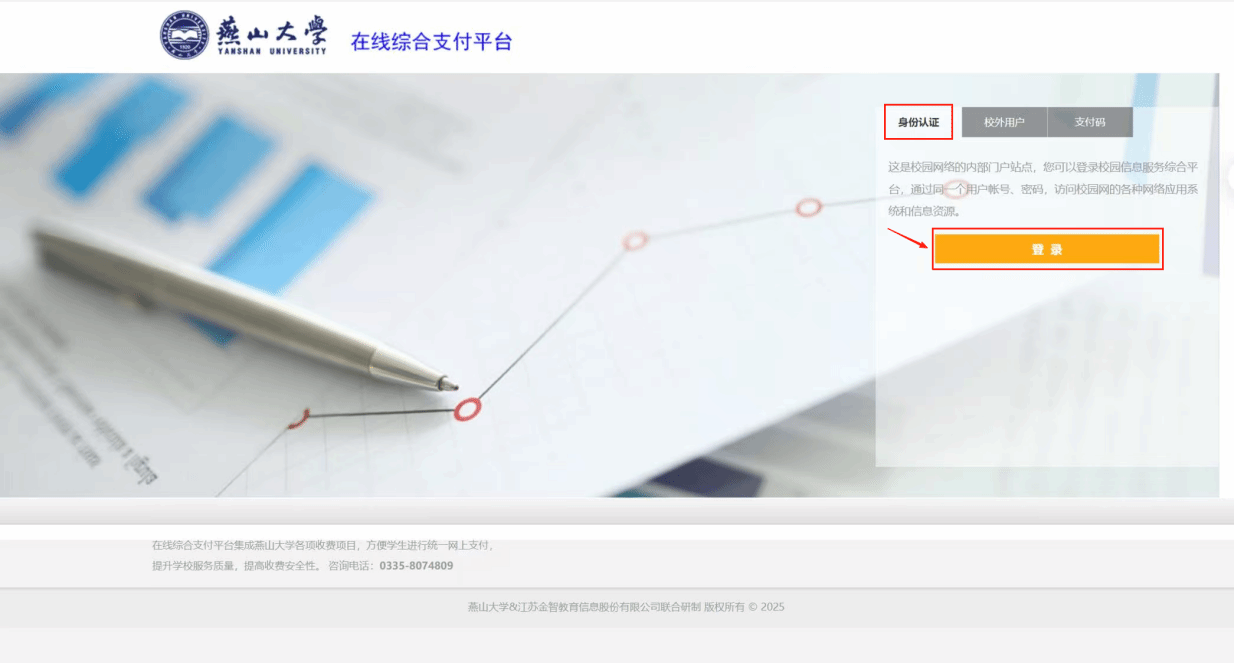Click the phone number 0335-8074809
The width and height of the screenshot is (1234, 663).
[x=416, y=566]
